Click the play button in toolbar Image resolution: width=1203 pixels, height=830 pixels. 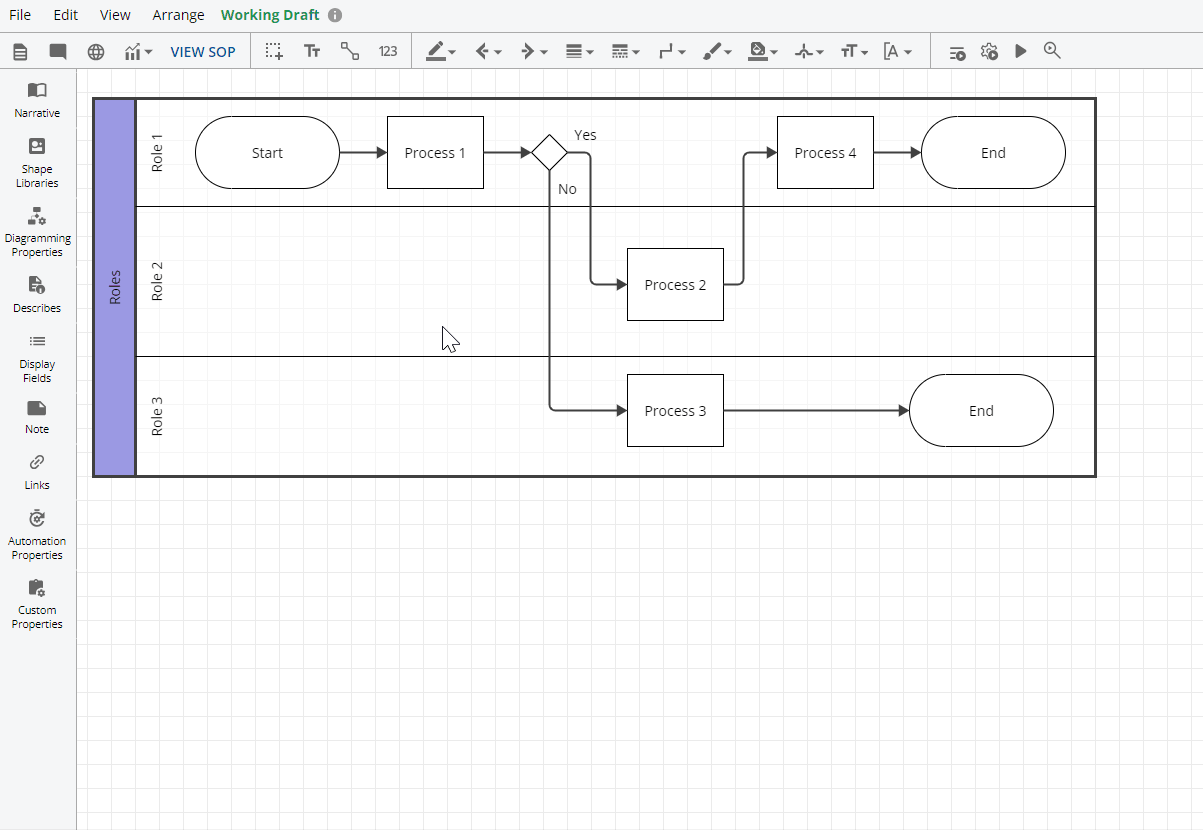[1021, 52]
